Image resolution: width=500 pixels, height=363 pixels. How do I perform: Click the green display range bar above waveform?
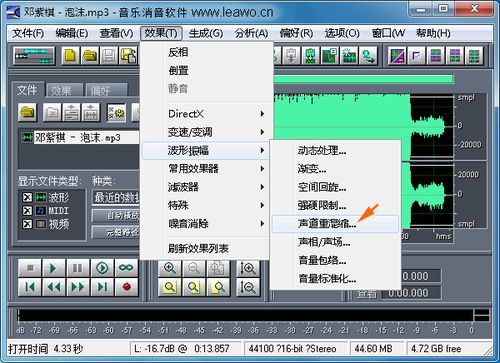(x=363, y=79)
